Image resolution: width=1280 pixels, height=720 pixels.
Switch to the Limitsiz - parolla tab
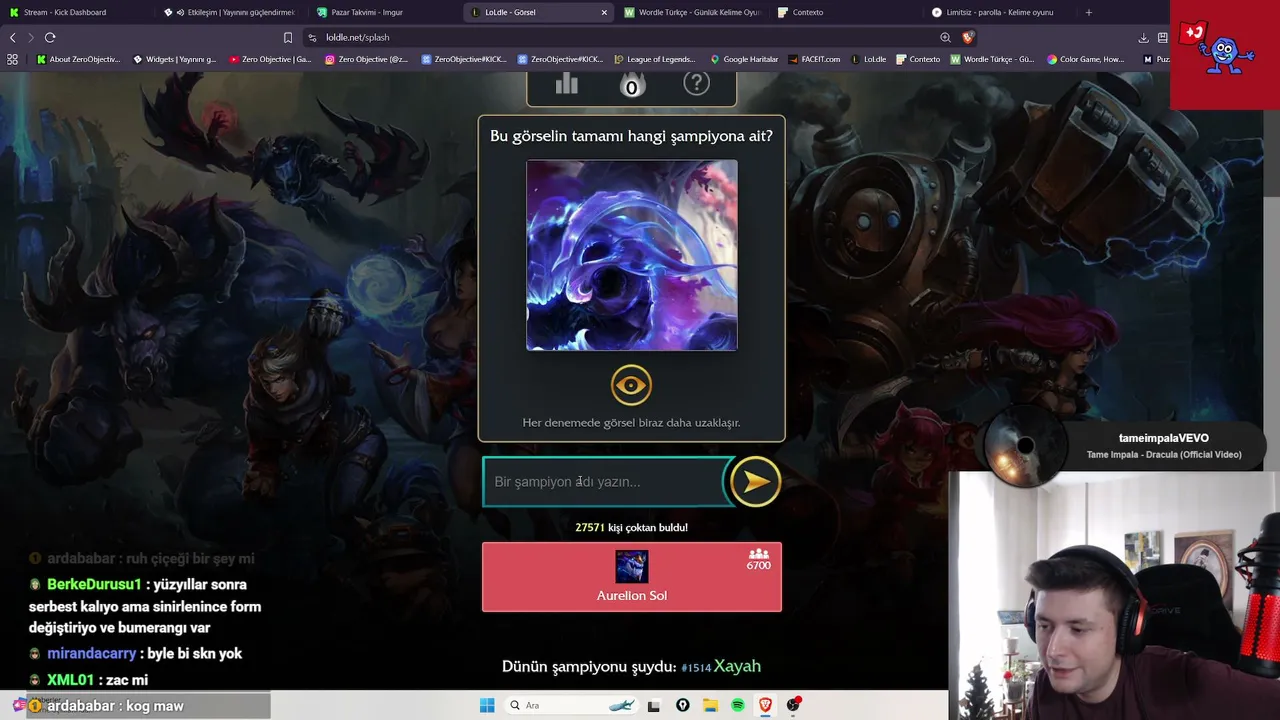click(1000, 12)
